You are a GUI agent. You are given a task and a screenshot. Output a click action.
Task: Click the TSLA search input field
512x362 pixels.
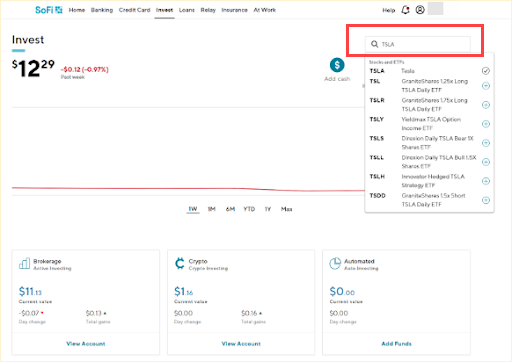tap(418, 44)
